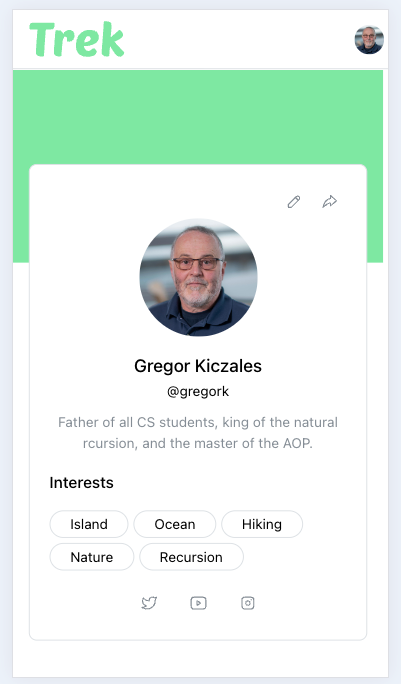The image size is (401, 684).
Task: Select the Recursion interest tag
Action: (x=191, y=557)
